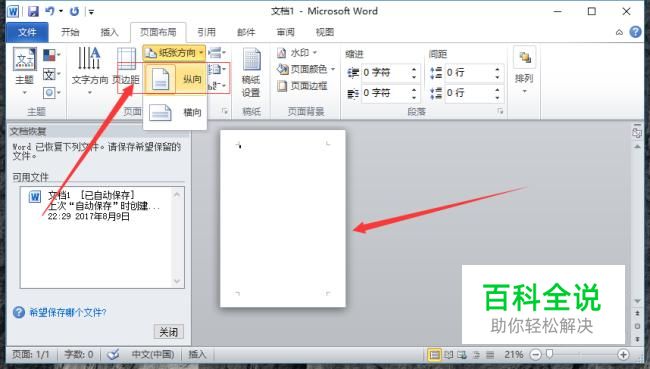This screenshot has width=650, height=369.
Task: Click the 关闭 button in recovery pane
Action: [x=169, y=332]
